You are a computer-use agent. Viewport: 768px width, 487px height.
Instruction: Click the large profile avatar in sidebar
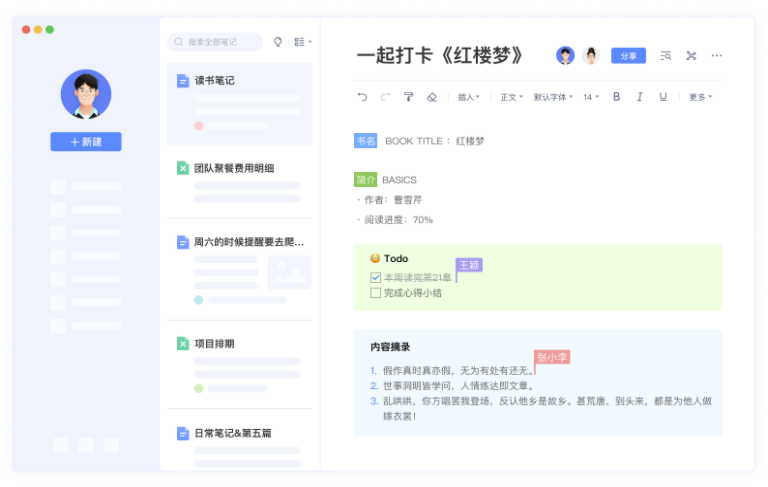tap(86, 94)
